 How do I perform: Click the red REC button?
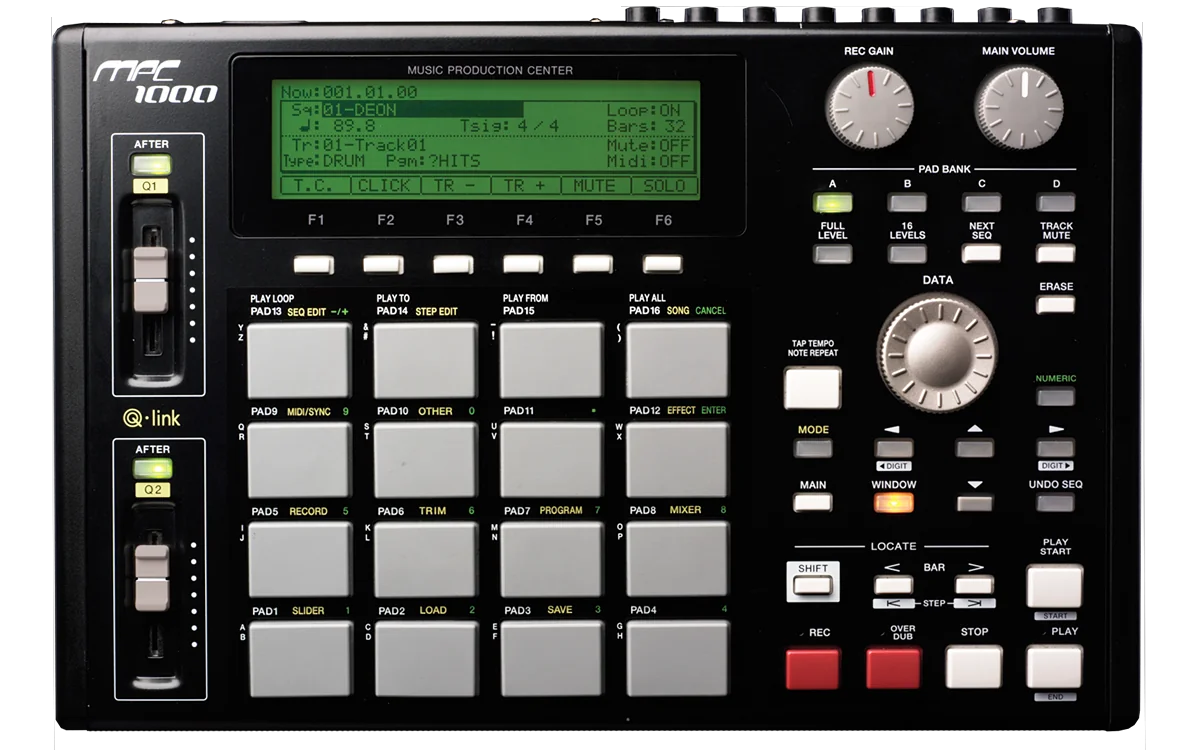[x=813, y=668]
